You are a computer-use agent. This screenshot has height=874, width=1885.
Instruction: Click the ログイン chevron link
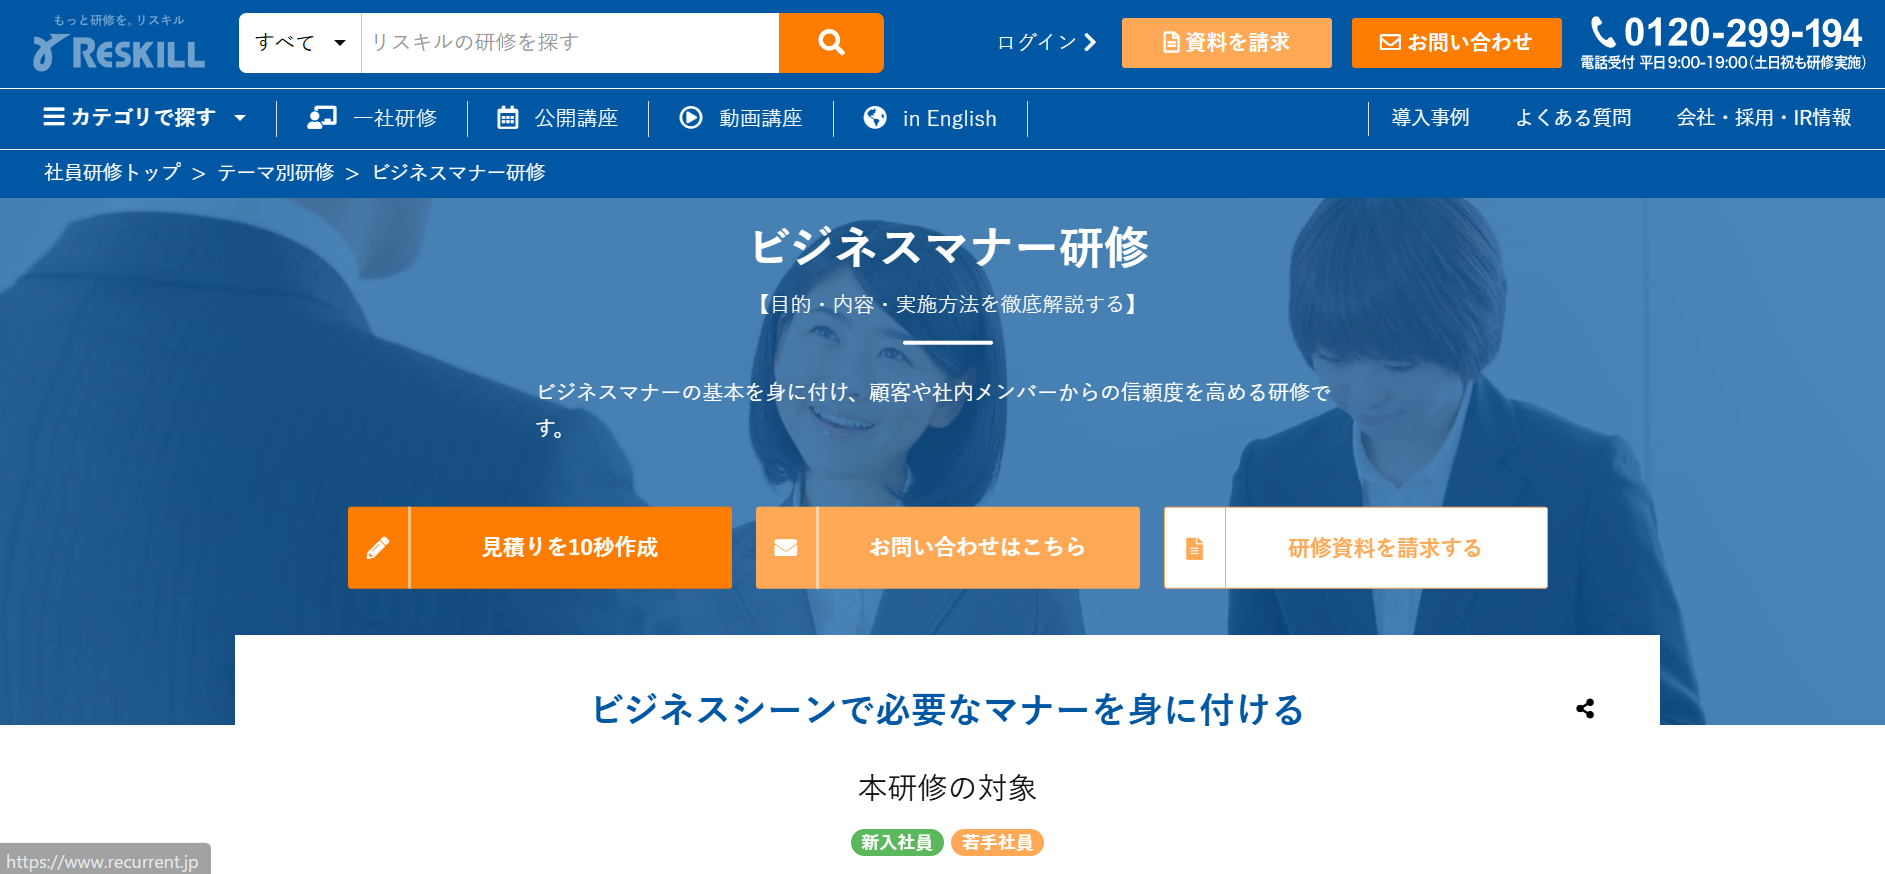(x=1046, y=43)
